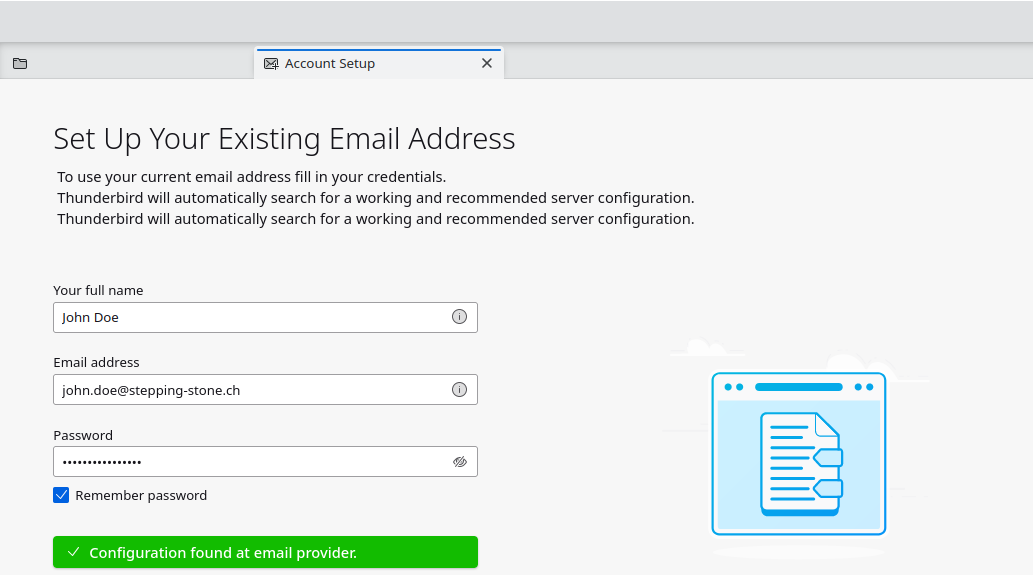The width and height of the screenshot is (1033, 575).
Task: Click the Password field label
Action: tap(83, 436)
